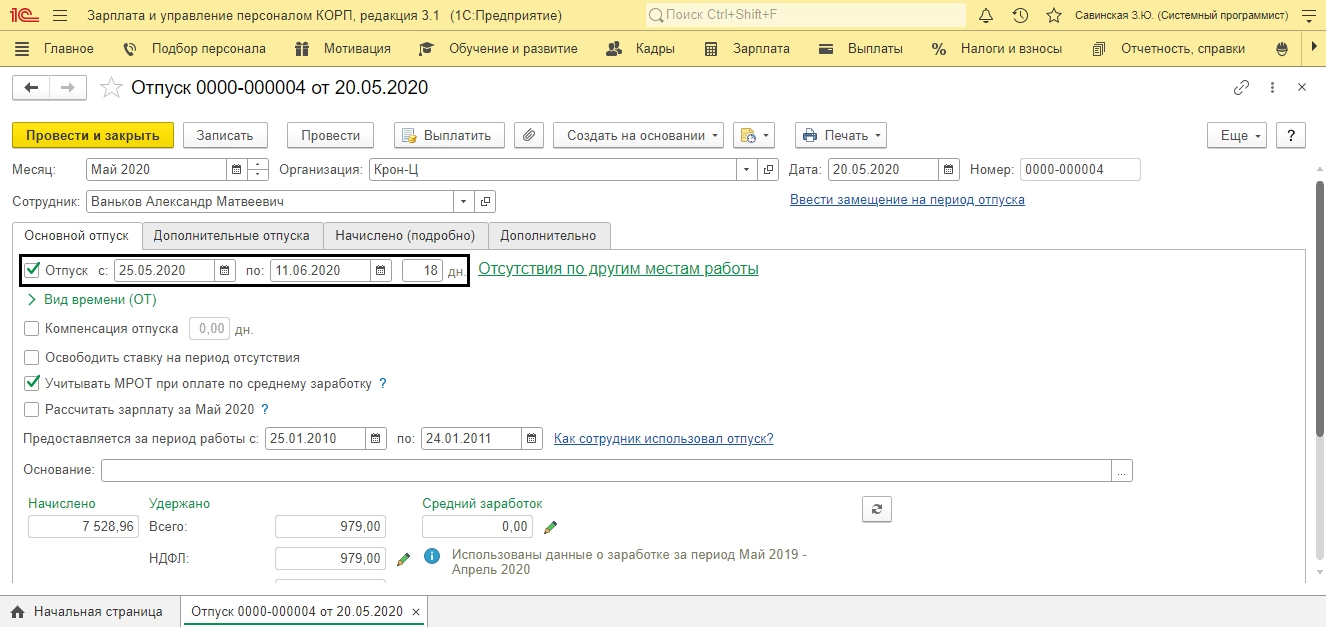Image resolution: width=1326 pixels, height=627 pixels.
Task: Open the Еще dropdown menu
Action: click(1238, 135)
